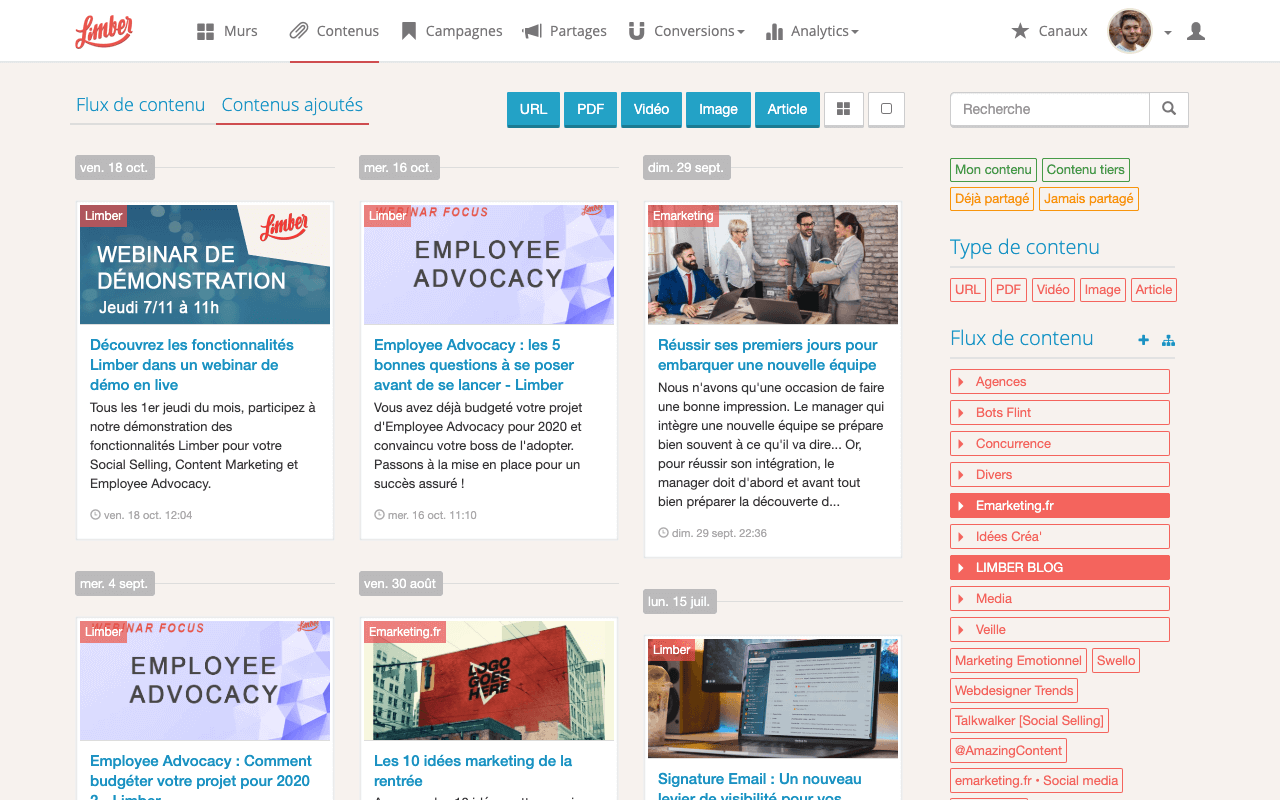The width and height of the screenshot is (1280, 800).
Task: Focus the Recherche search field
Action: 1050,109
